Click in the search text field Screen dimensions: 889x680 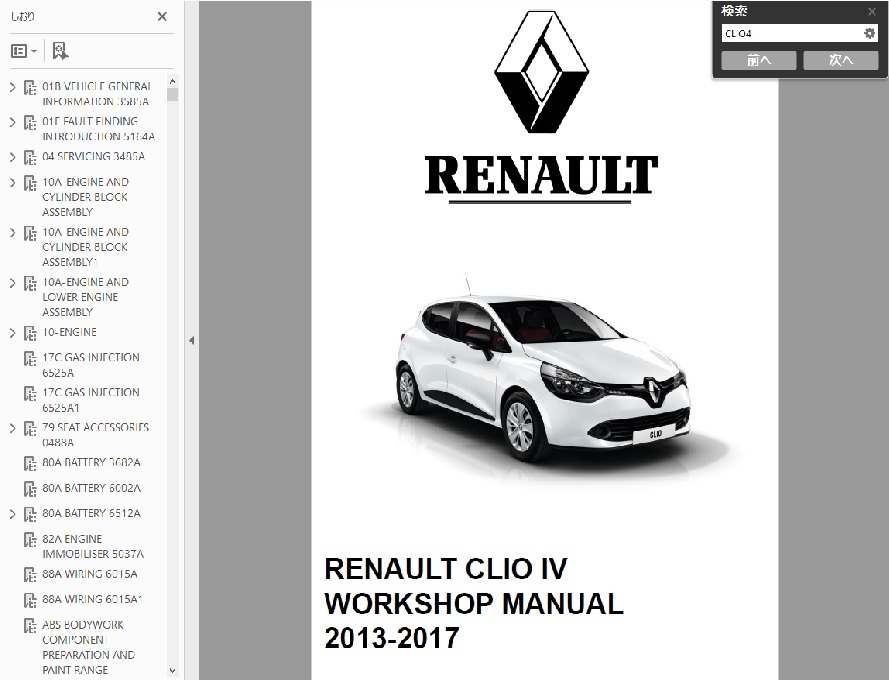point(791,33)
